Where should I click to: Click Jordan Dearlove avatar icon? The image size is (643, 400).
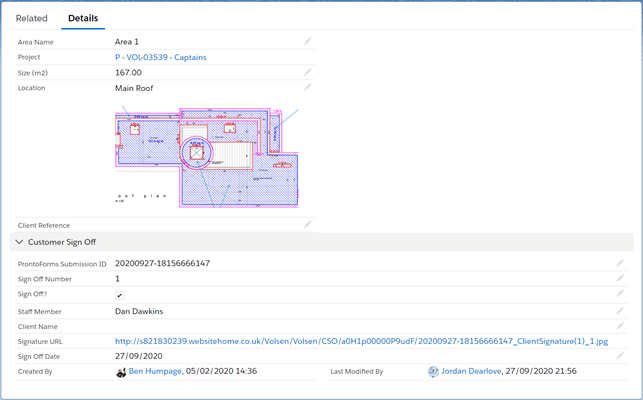[x=433, y=372]
